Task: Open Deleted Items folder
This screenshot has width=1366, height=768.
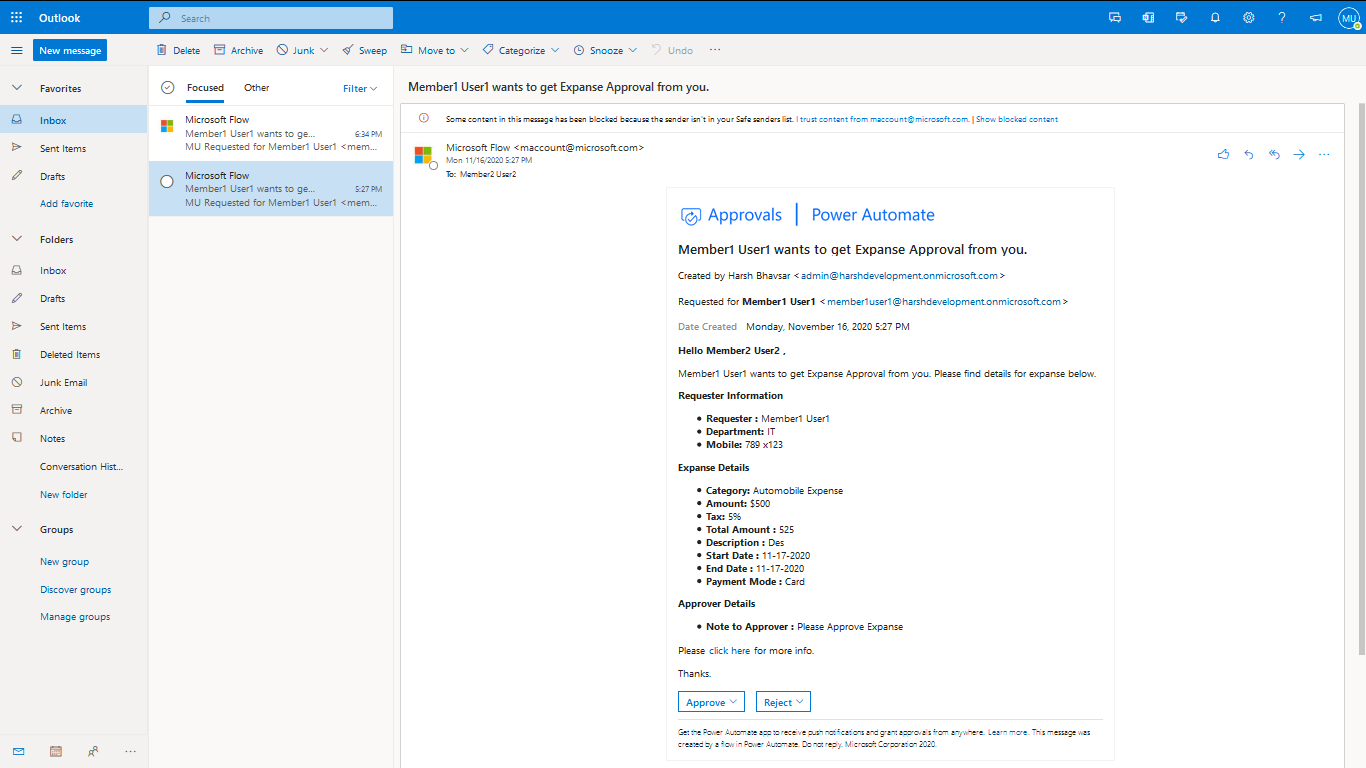Action: tap(74, 354)
